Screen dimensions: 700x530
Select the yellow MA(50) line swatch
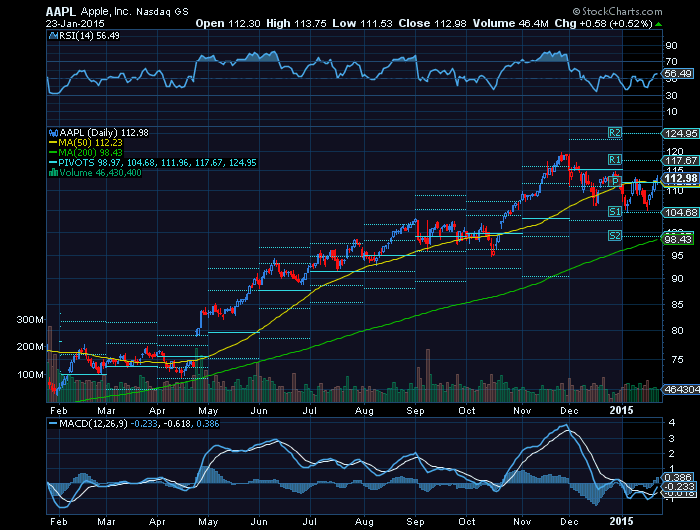tap(53, 143)
